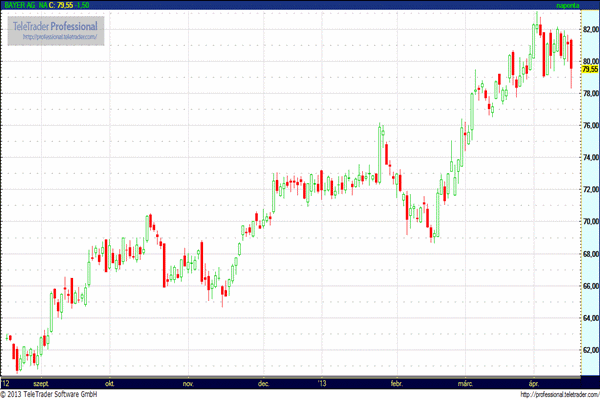Screen dimensions: 600x400
Task: Open the naponta interval selector
Action: [568, 5]
